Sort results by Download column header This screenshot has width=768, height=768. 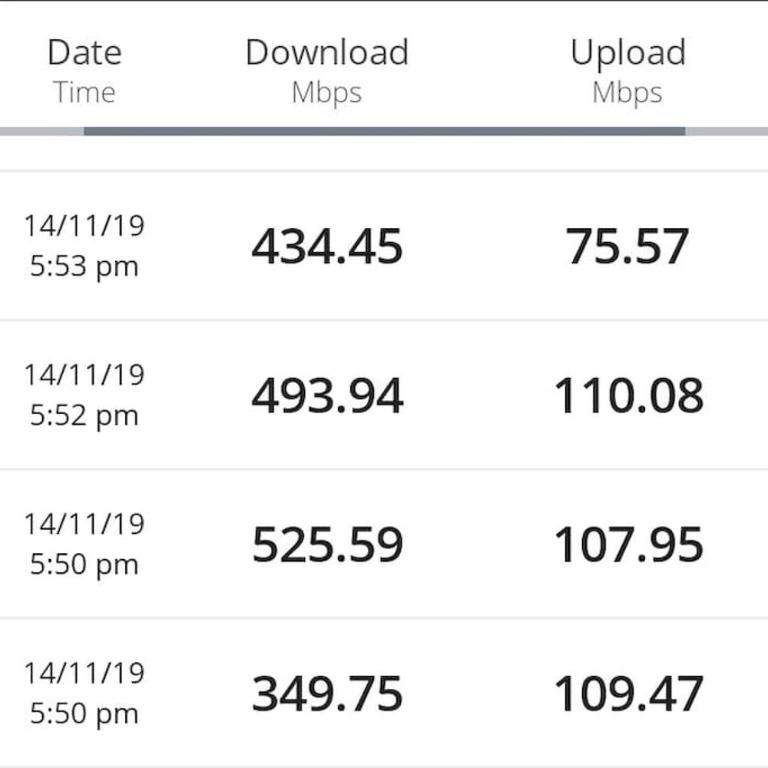click(327, 52)
